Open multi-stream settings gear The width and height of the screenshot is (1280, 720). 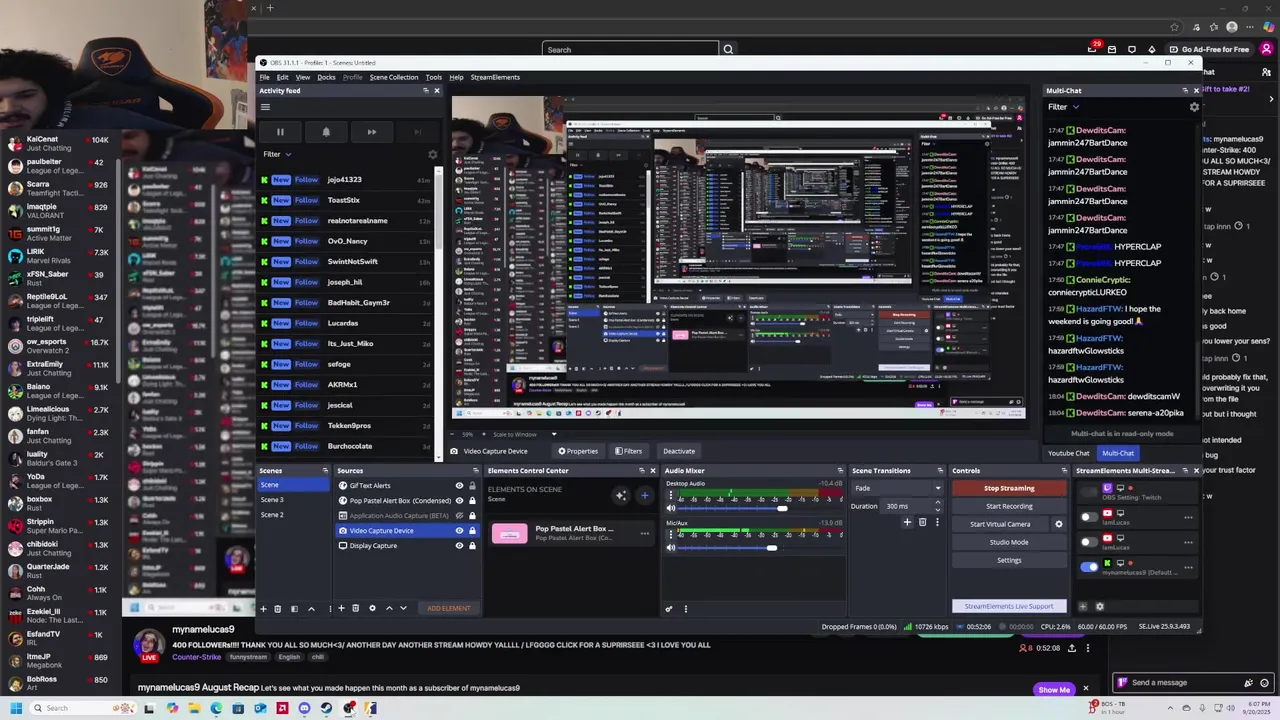pos(1099,606)
